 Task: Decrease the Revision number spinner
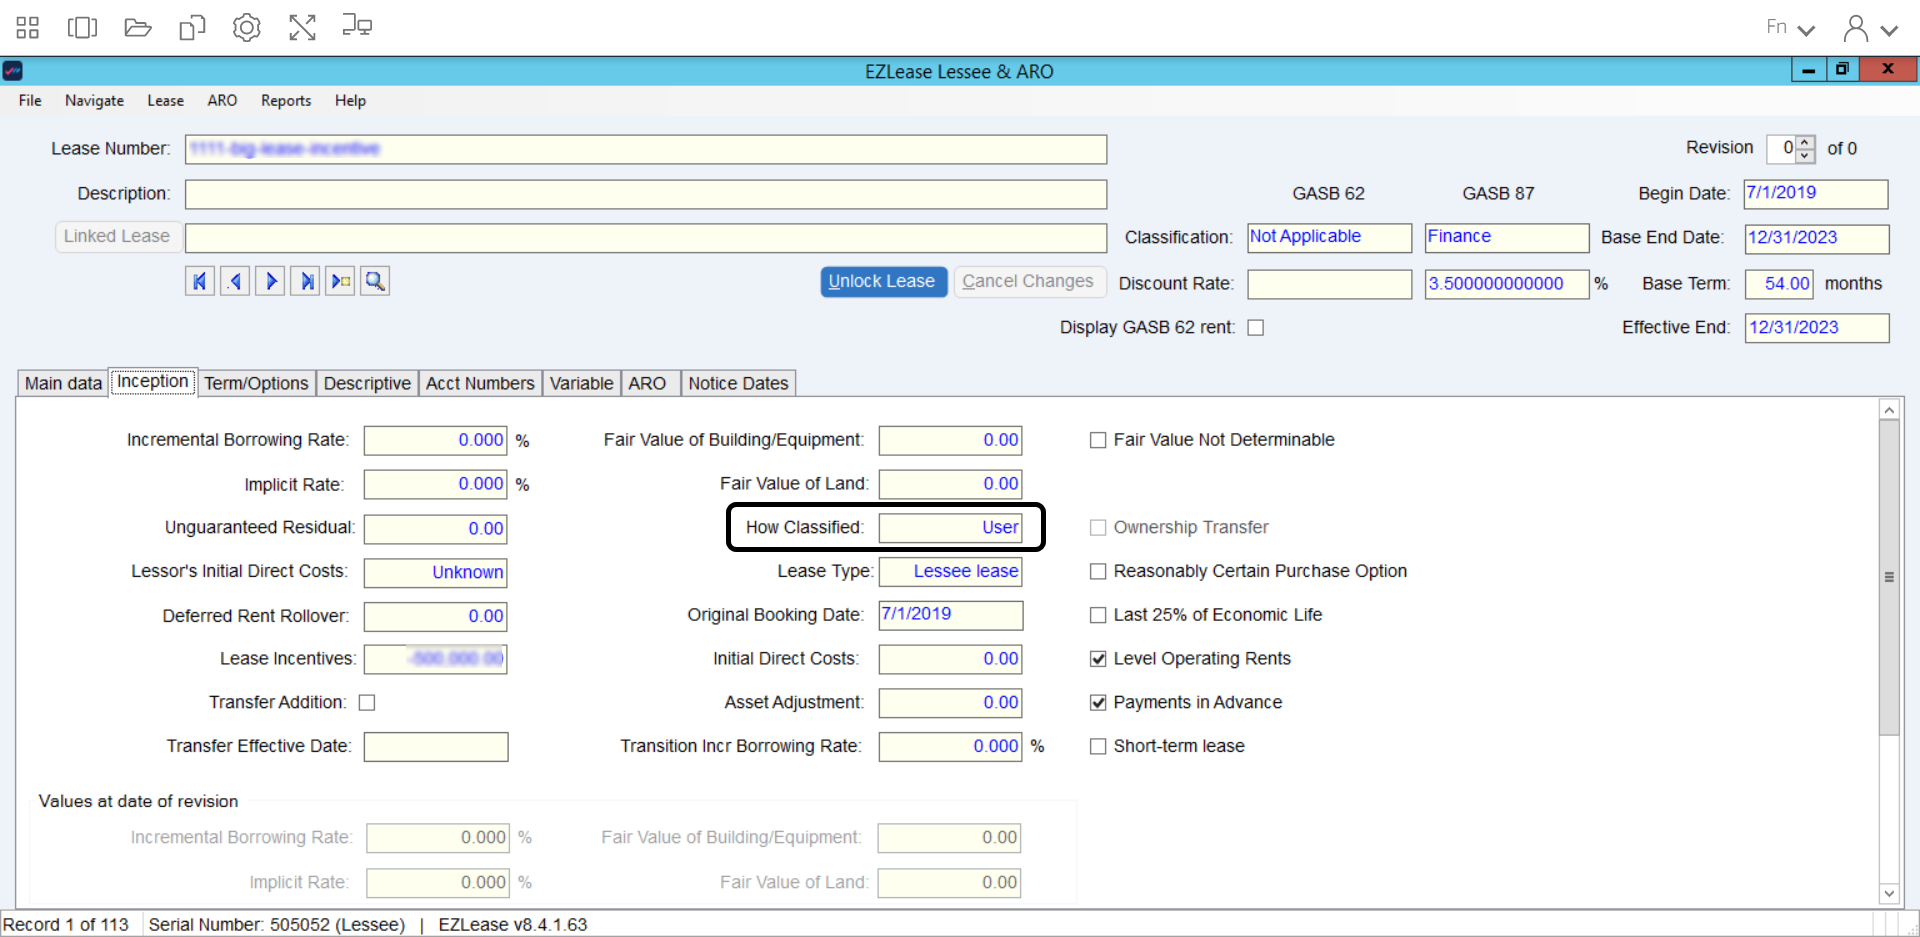point(1805,155)
